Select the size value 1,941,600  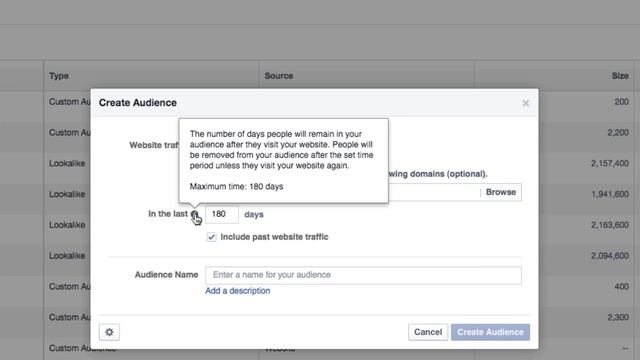(610, 194)
